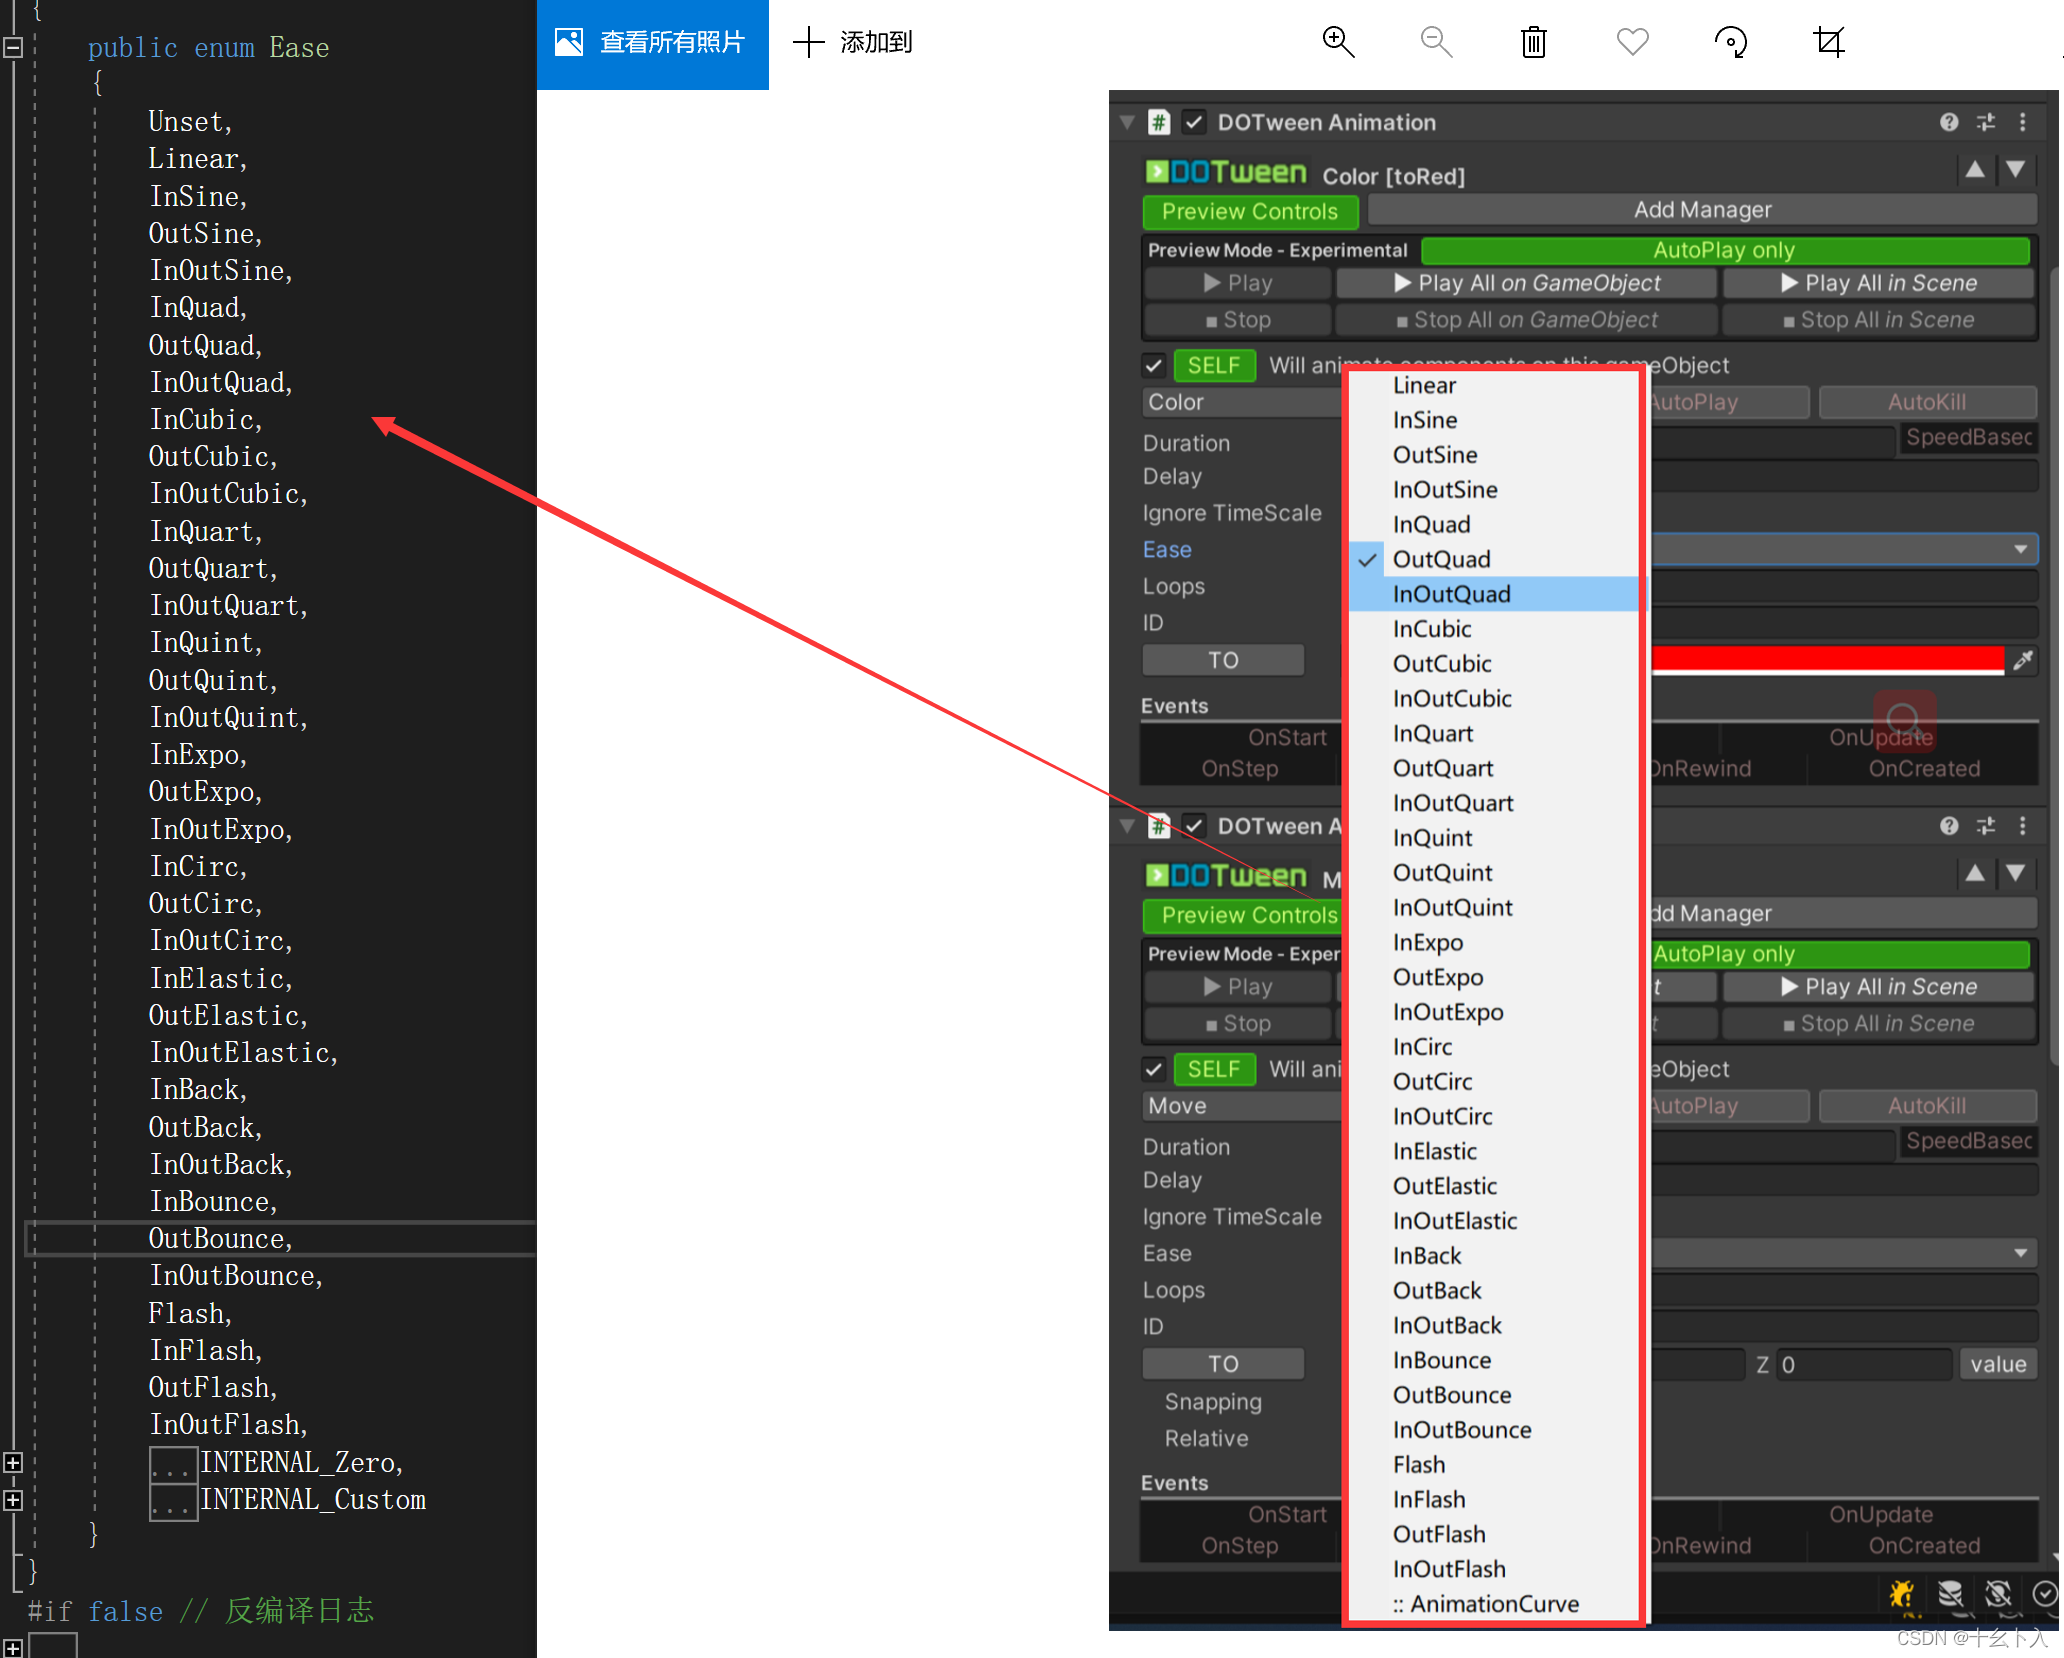Image resolution: width=2064 pixels, height=1658 pixels.
Task: Open the Ease dropdown in Color tween
Action: click(x=1843, y=550)
